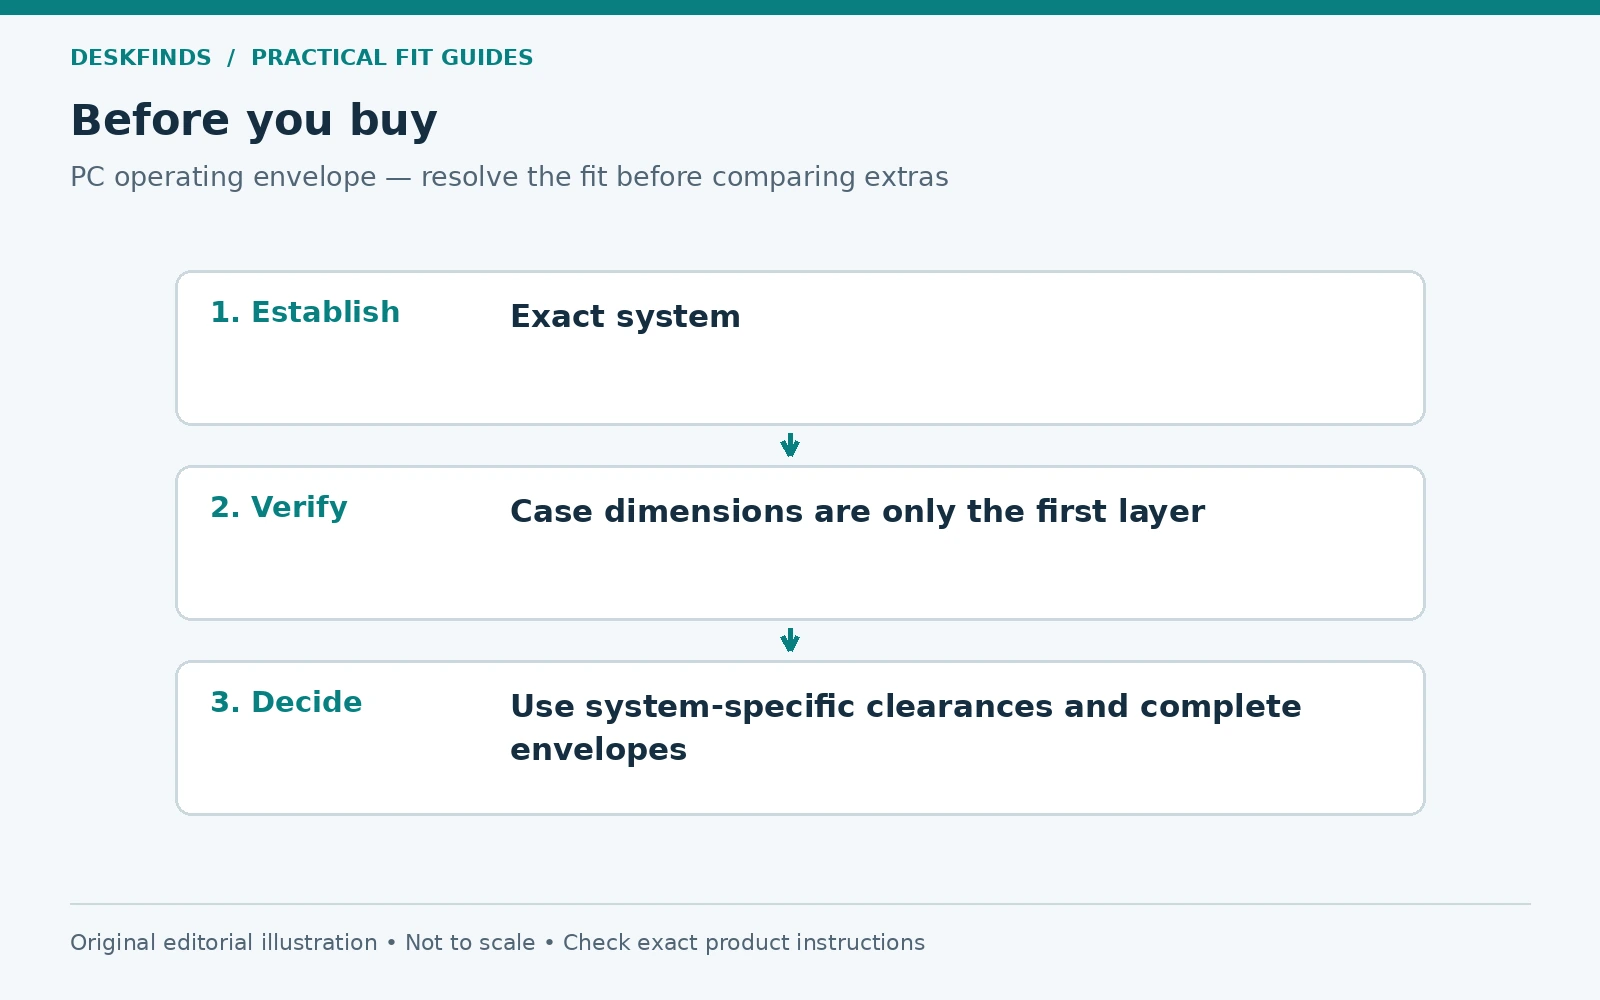Select the footer note "Original editorial illustration"
Image resolution: width=1600 pixels, height=1000 pixels.
pyautogui.click(x=224, y=943)
